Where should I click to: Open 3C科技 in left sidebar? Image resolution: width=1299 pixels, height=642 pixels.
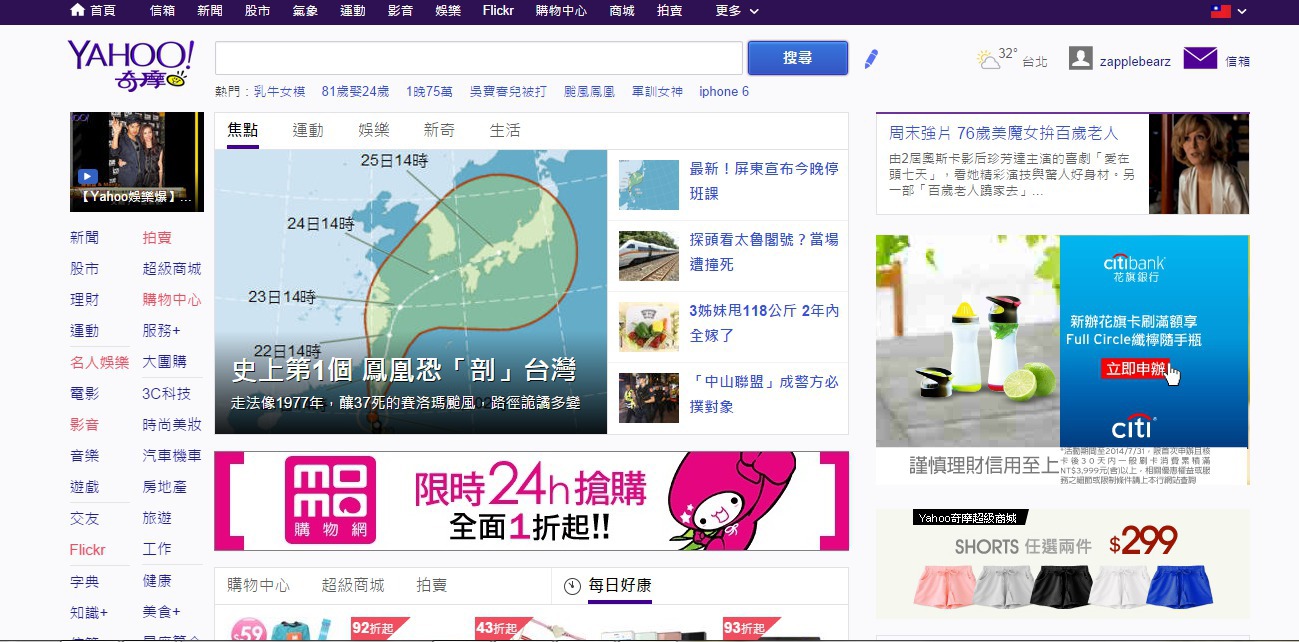click(x=167, y=394)
